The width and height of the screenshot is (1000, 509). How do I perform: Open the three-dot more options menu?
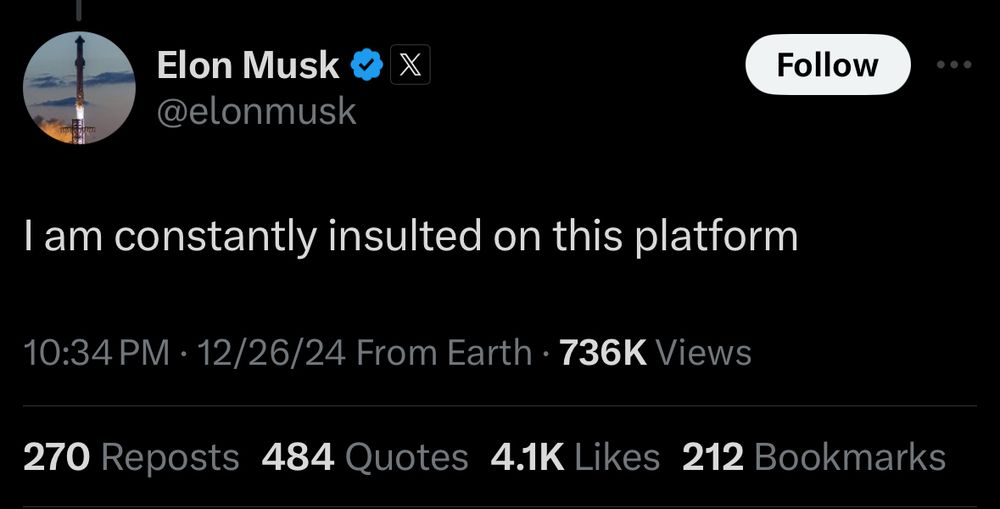tap(954, 64)
